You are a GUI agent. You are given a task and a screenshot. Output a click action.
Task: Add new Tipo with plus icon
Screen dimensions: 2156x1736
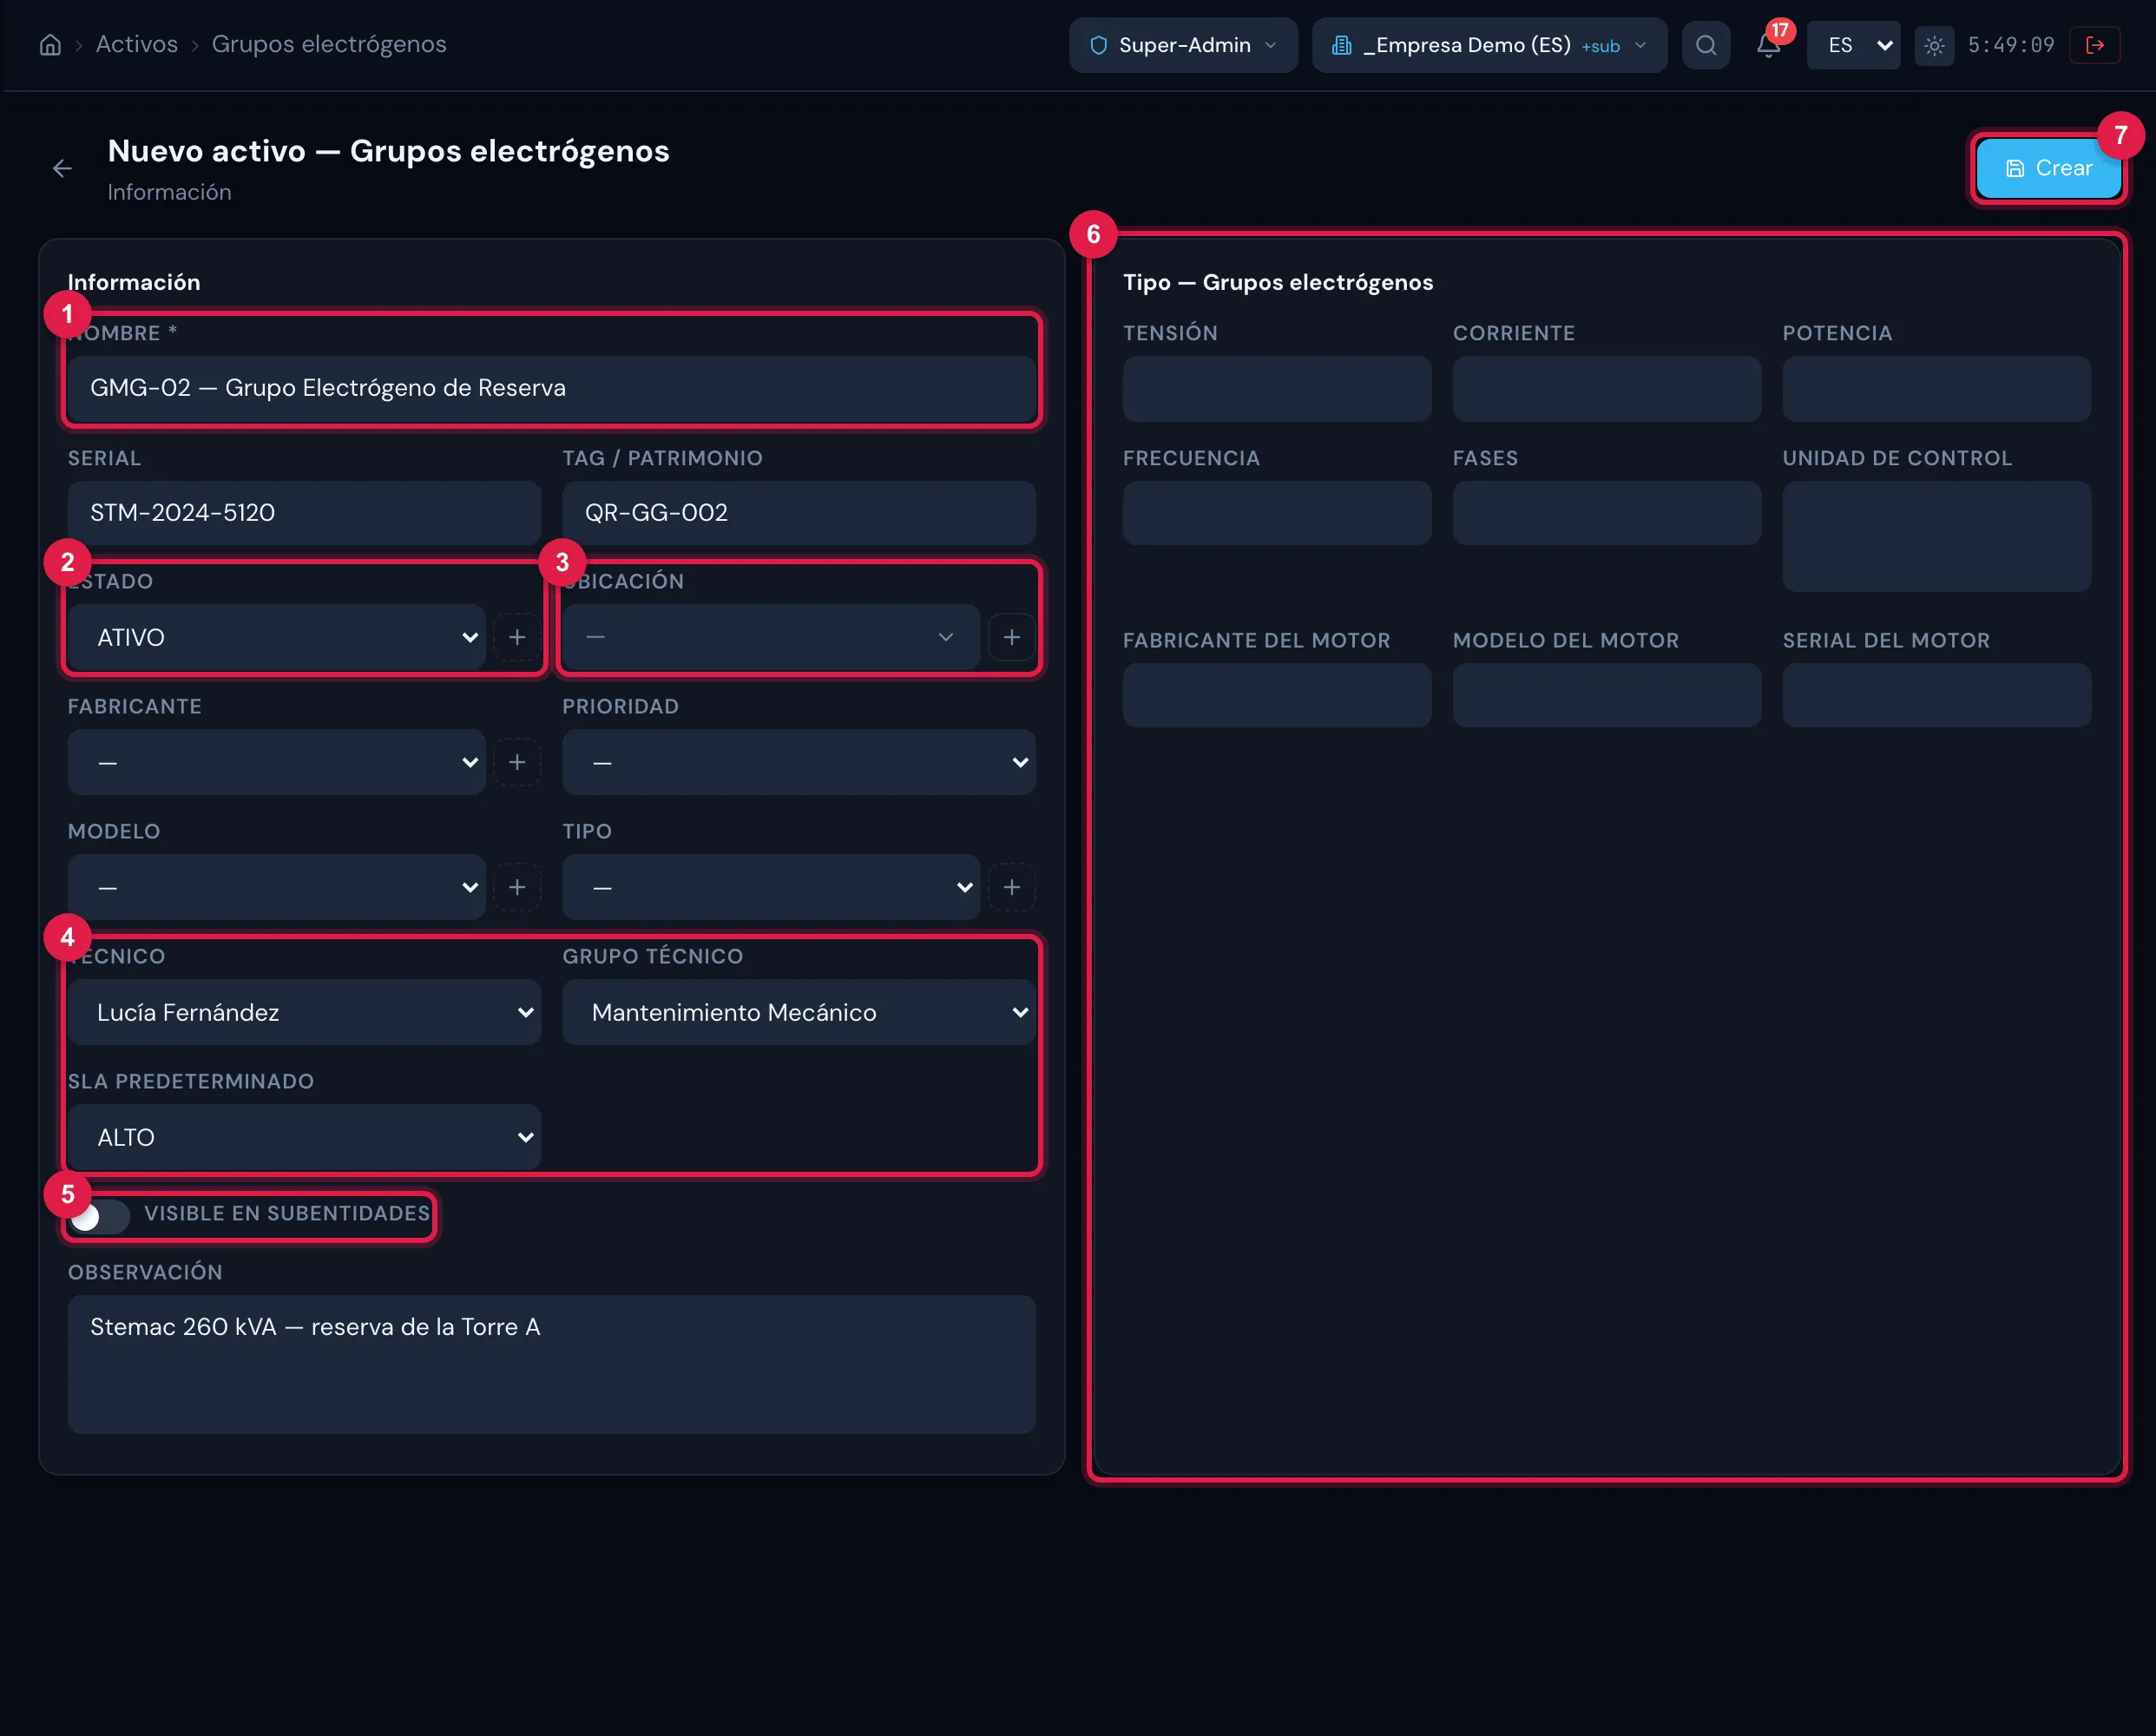point(1012,887)
